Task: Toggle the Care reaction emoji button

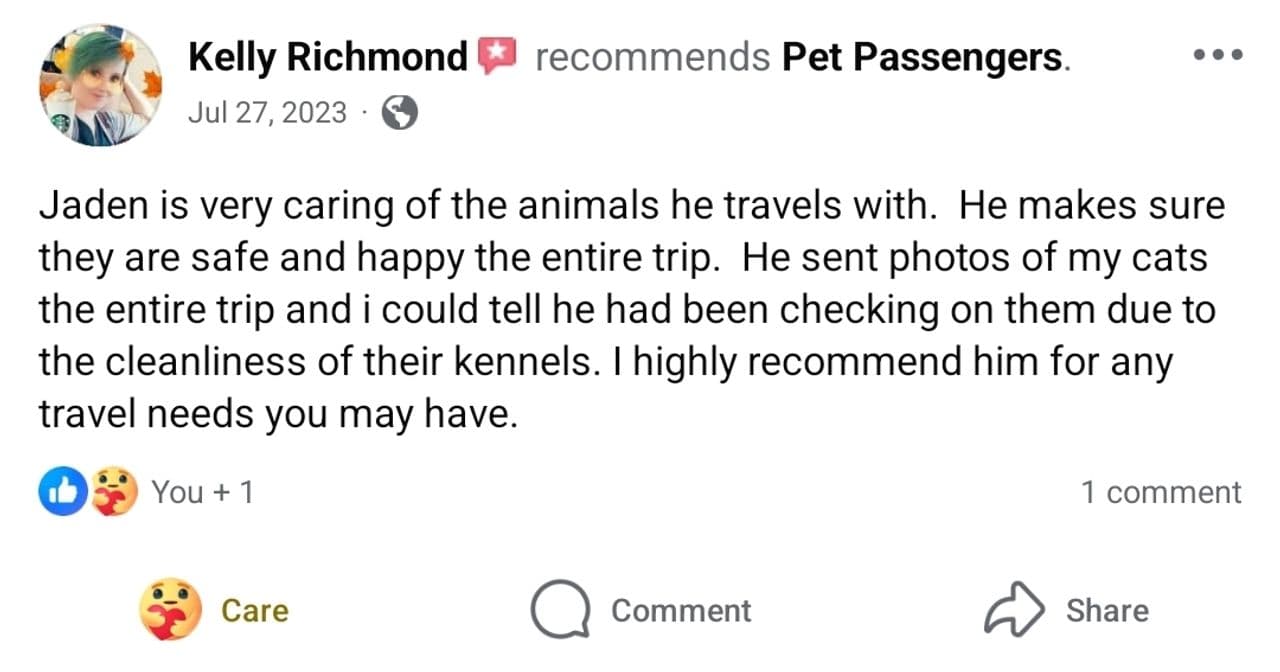Action: pos(172,610)
